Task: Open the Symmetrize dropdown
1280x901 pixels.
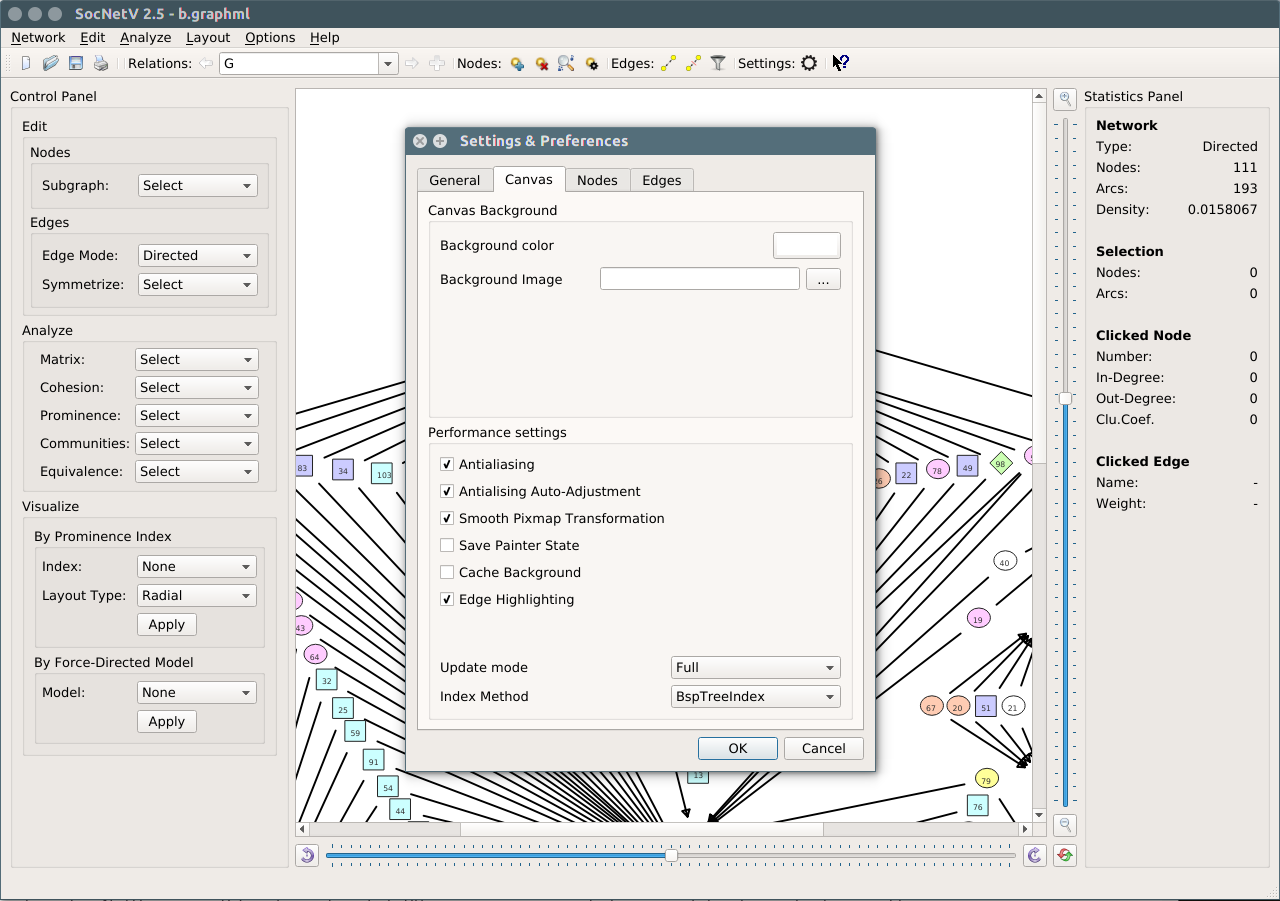Action: click(197, 284)
